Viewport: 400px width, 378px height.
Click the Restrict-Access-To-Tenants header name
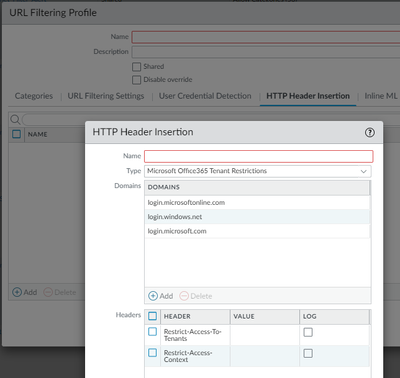(192, 335)
